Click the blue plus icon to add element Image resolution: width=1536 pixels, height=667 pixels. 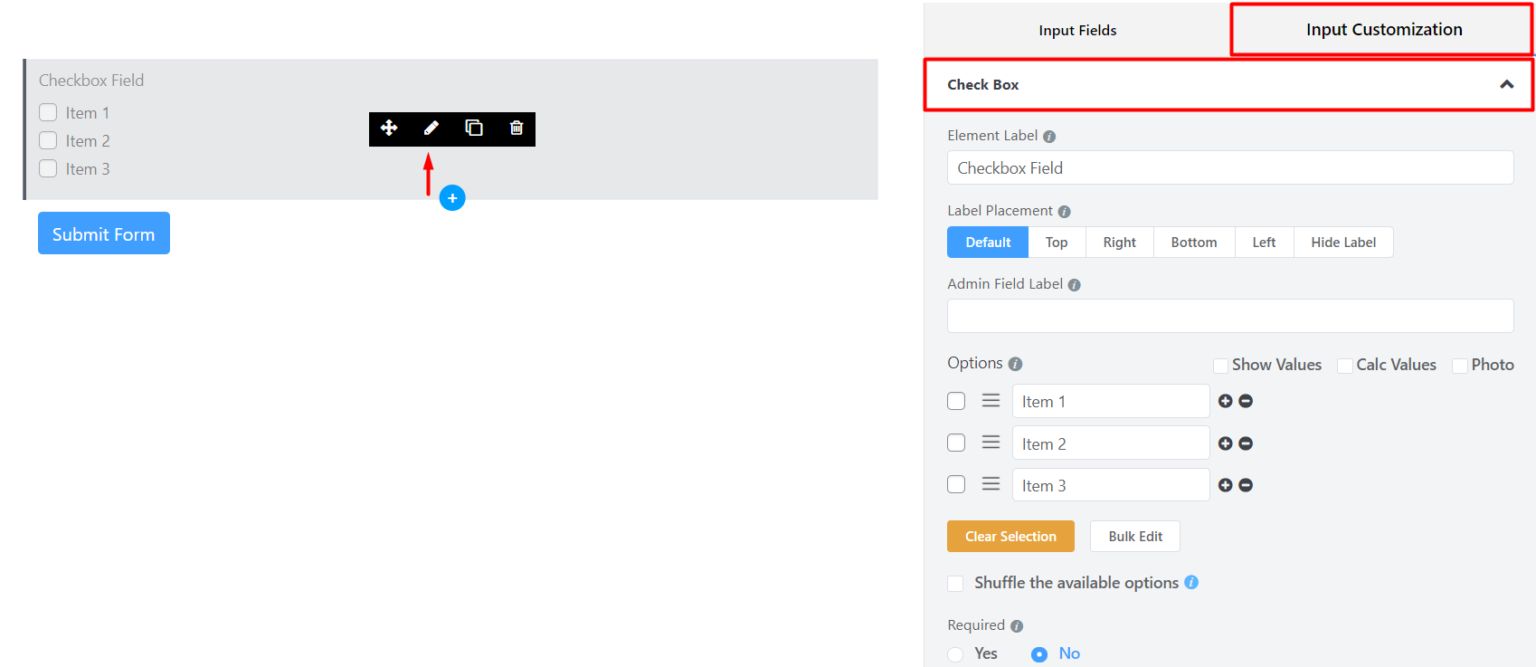pos(452,197)
